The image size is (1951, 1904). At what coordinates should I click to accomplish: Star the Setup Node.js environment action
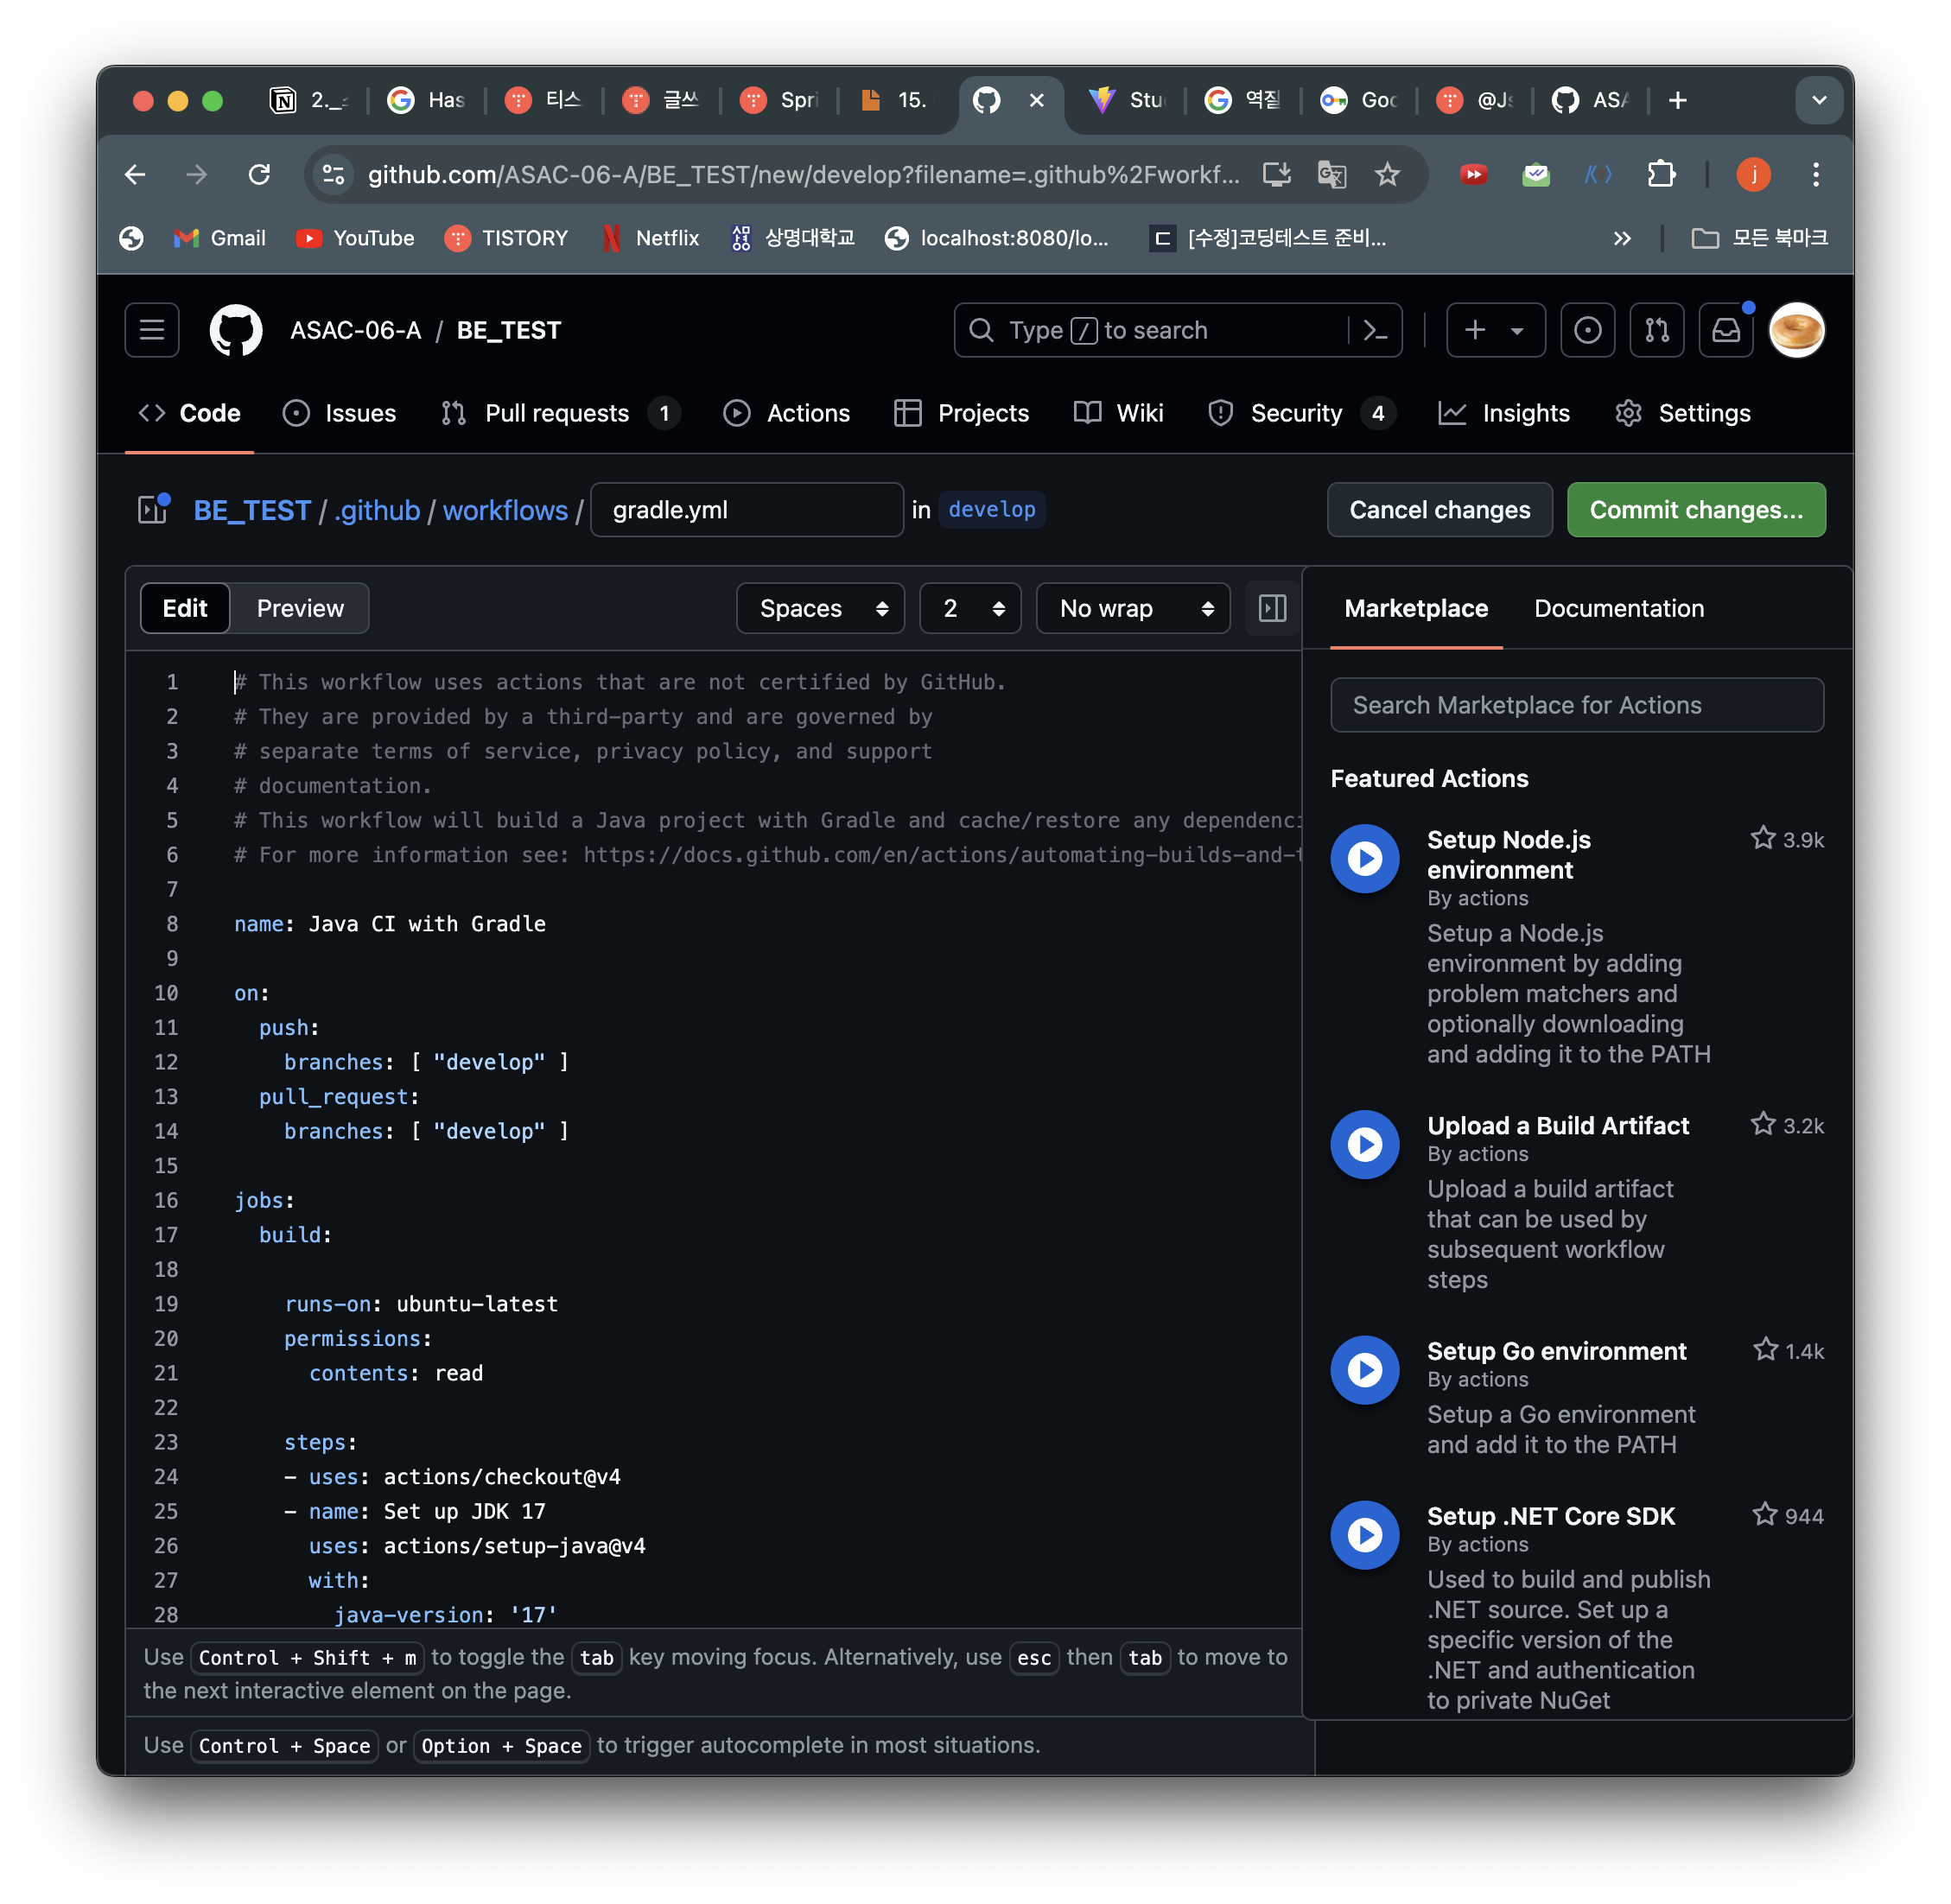click(1763, 838)
